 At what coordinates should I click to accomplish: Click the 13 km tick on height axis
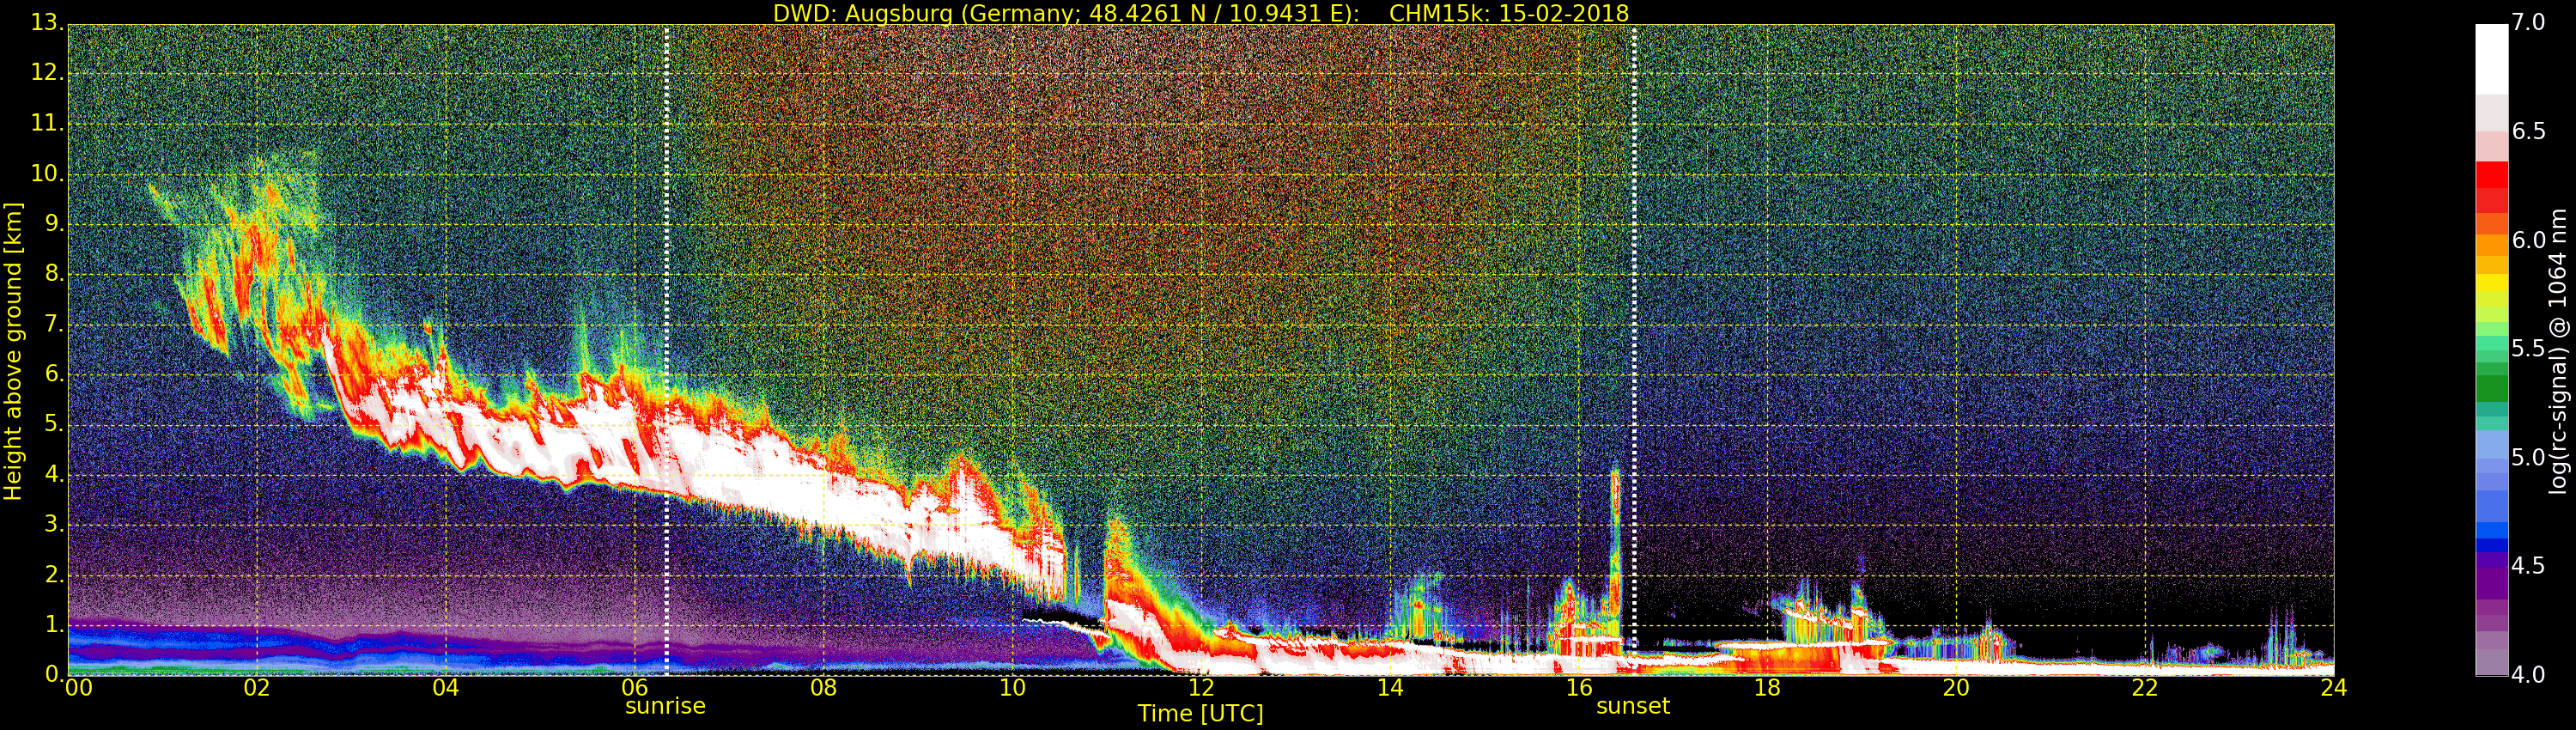[x=45, y=22]
